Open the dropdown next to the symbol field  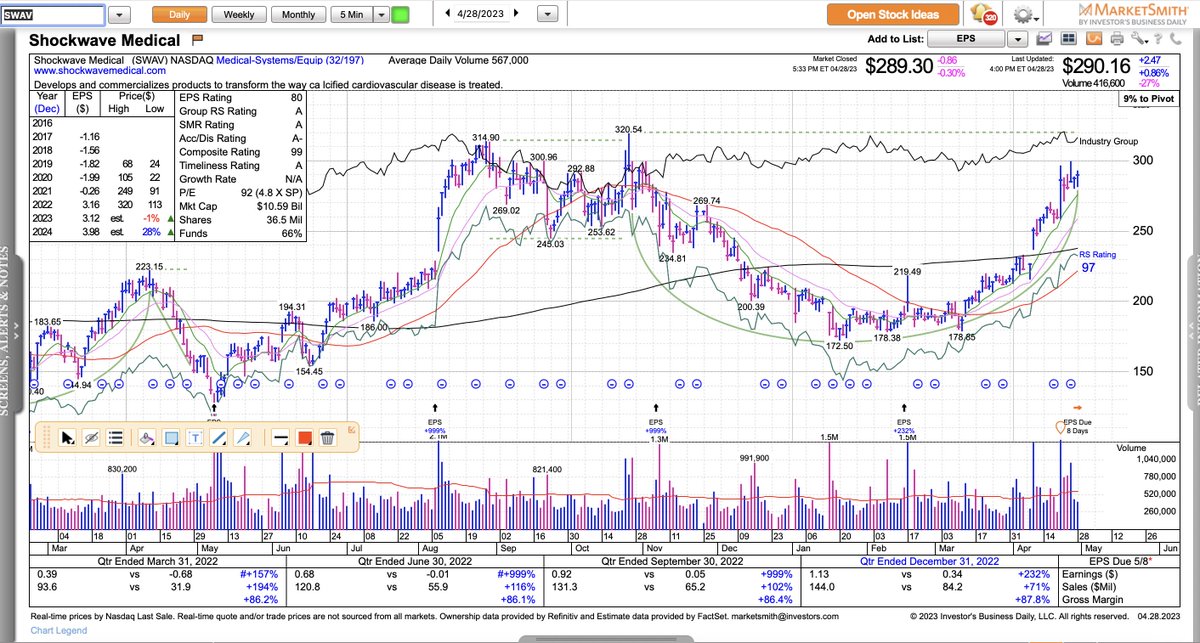(120, 15)
